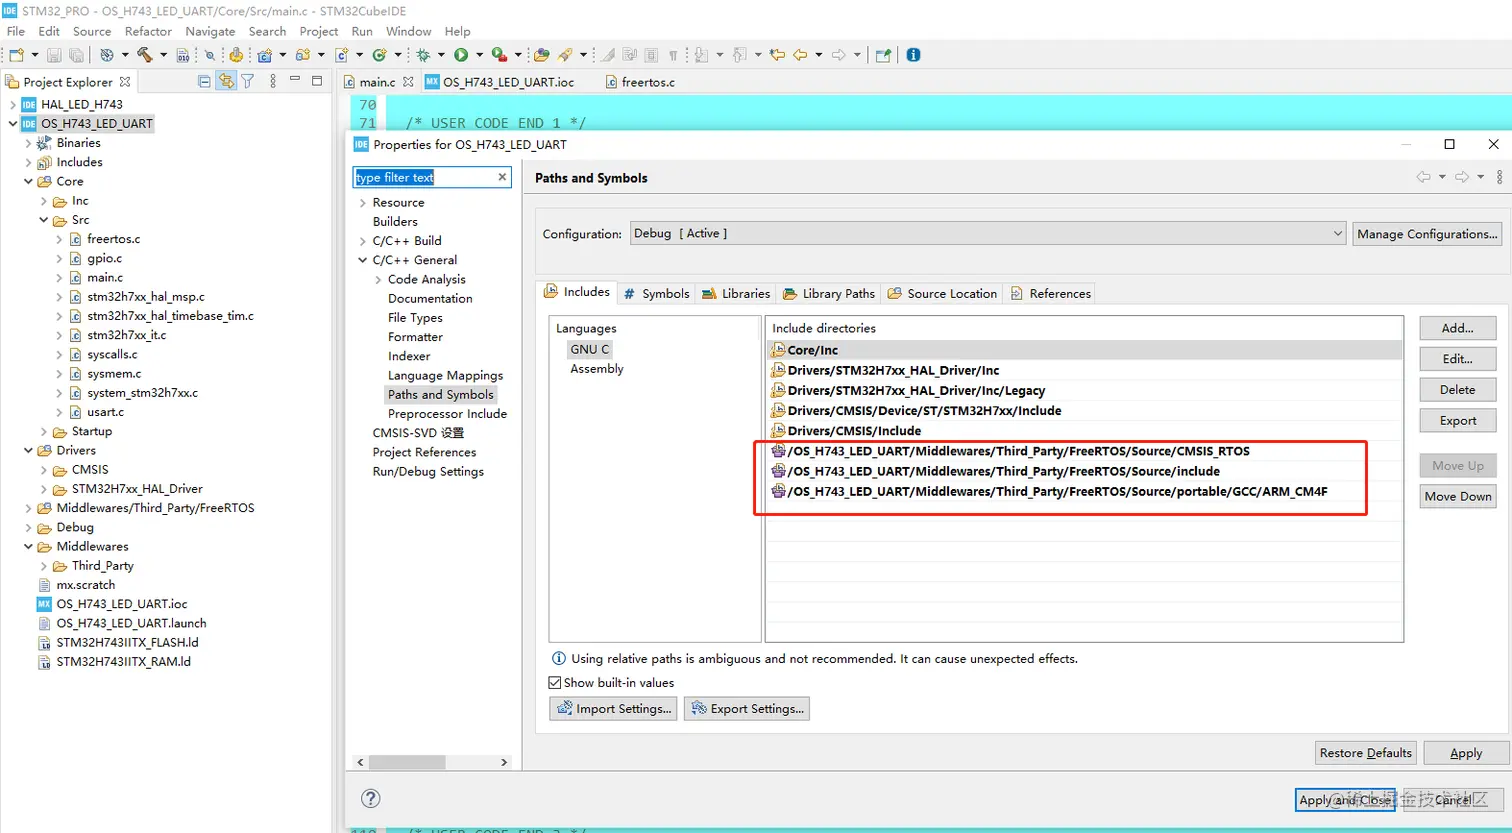Select the portable/GCC/ARM_CM4F include path

(1084, 491)
